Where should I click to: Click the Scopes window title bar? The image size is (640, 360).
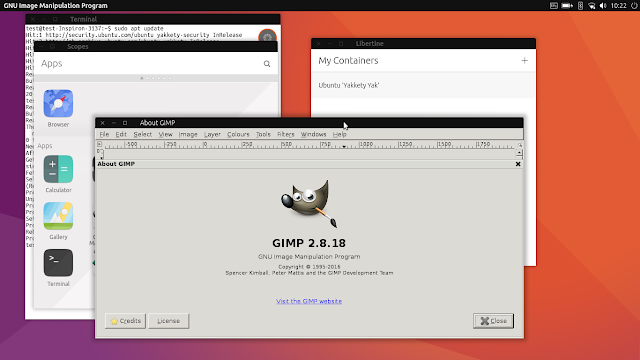[156, 47]
